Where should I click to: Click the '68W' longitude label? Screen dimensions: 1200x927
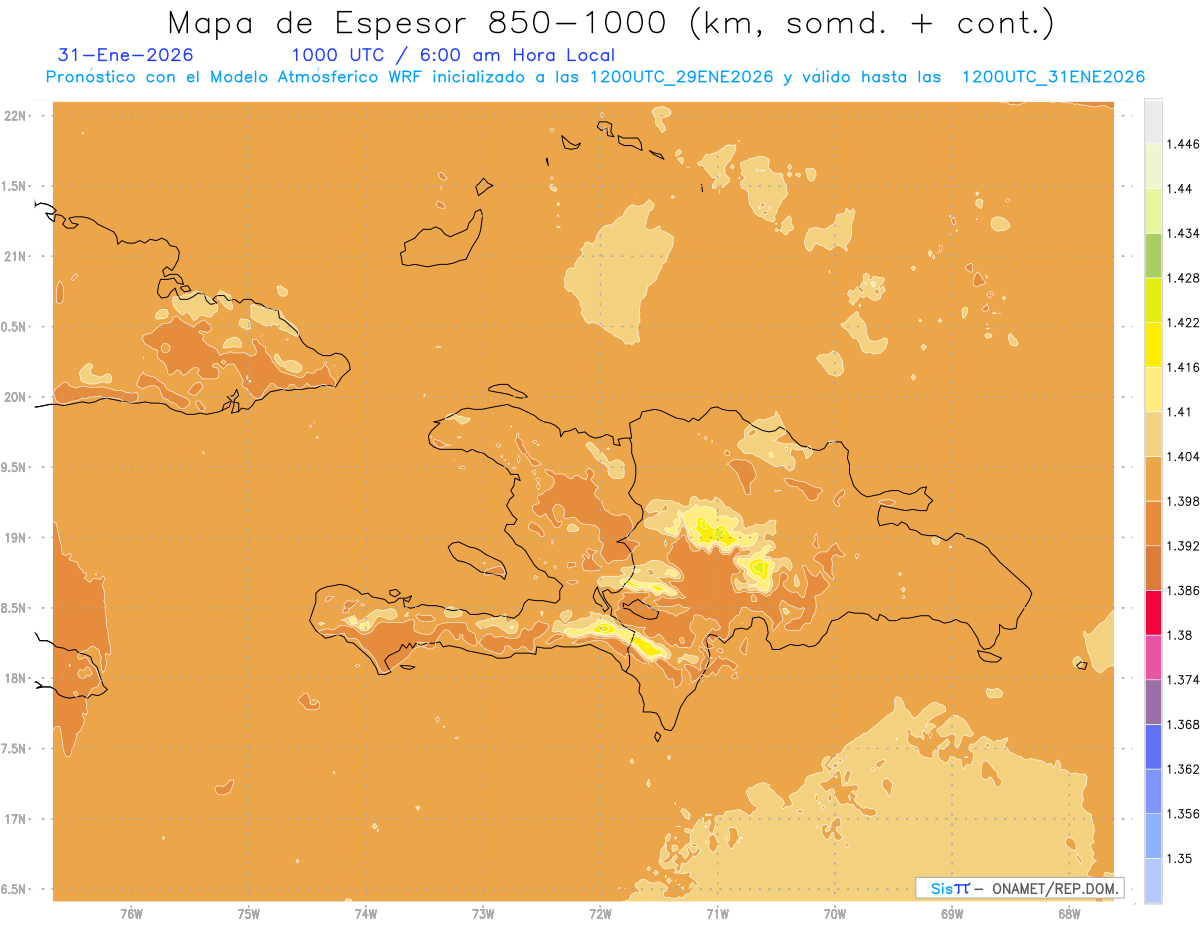click(x=1069, y=913)
